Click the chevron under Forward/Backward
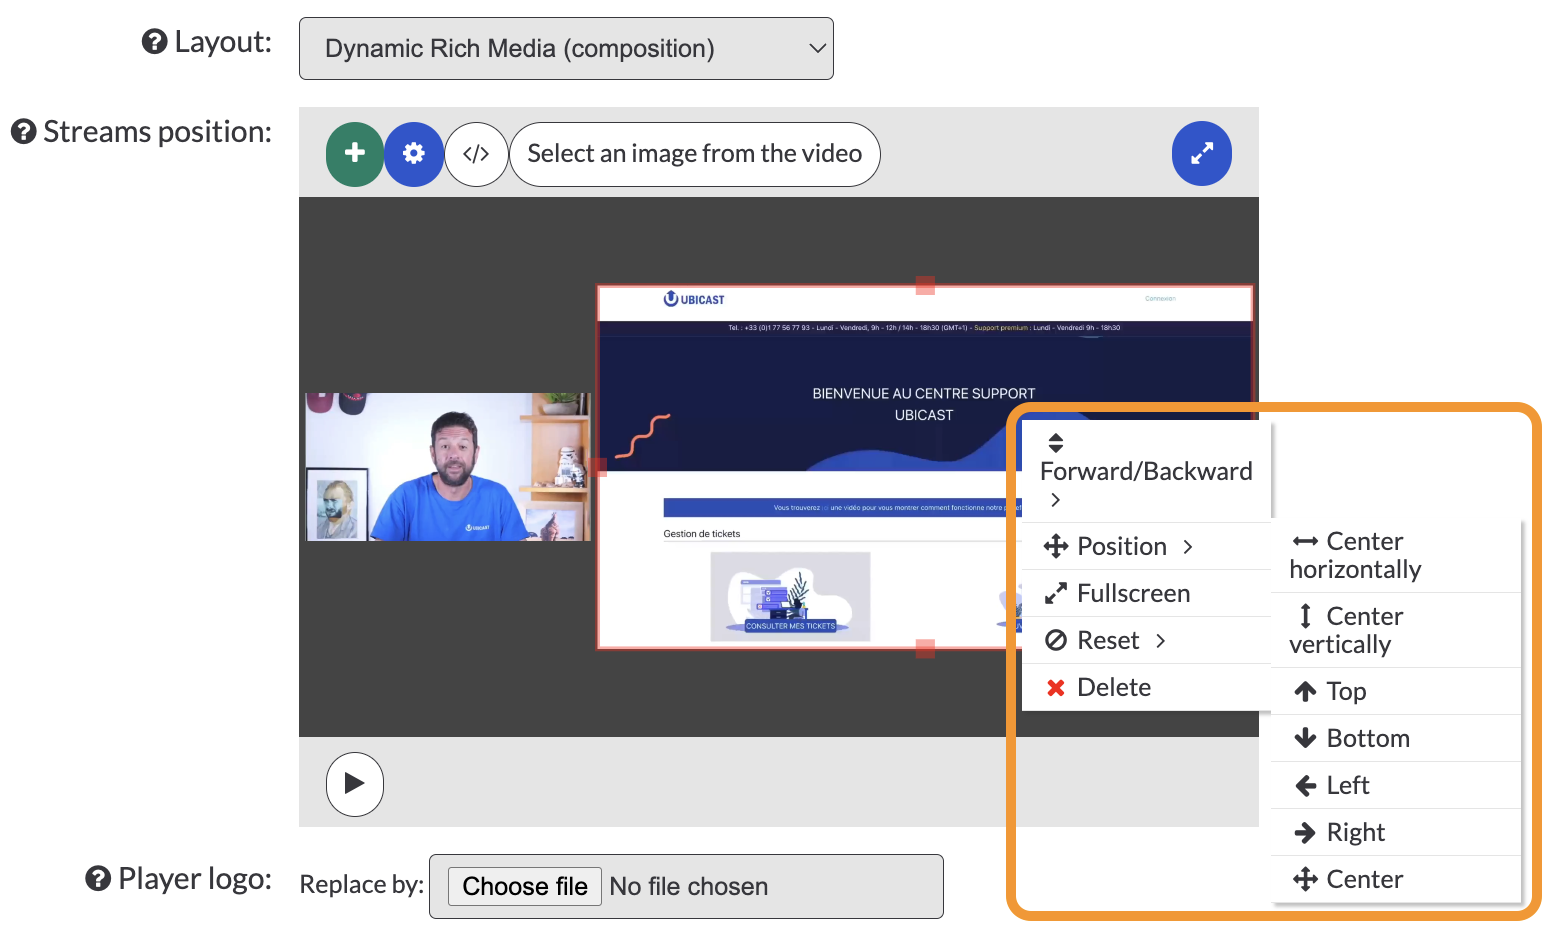Screen dimensions: 1549x925 tap(1055, 499)
